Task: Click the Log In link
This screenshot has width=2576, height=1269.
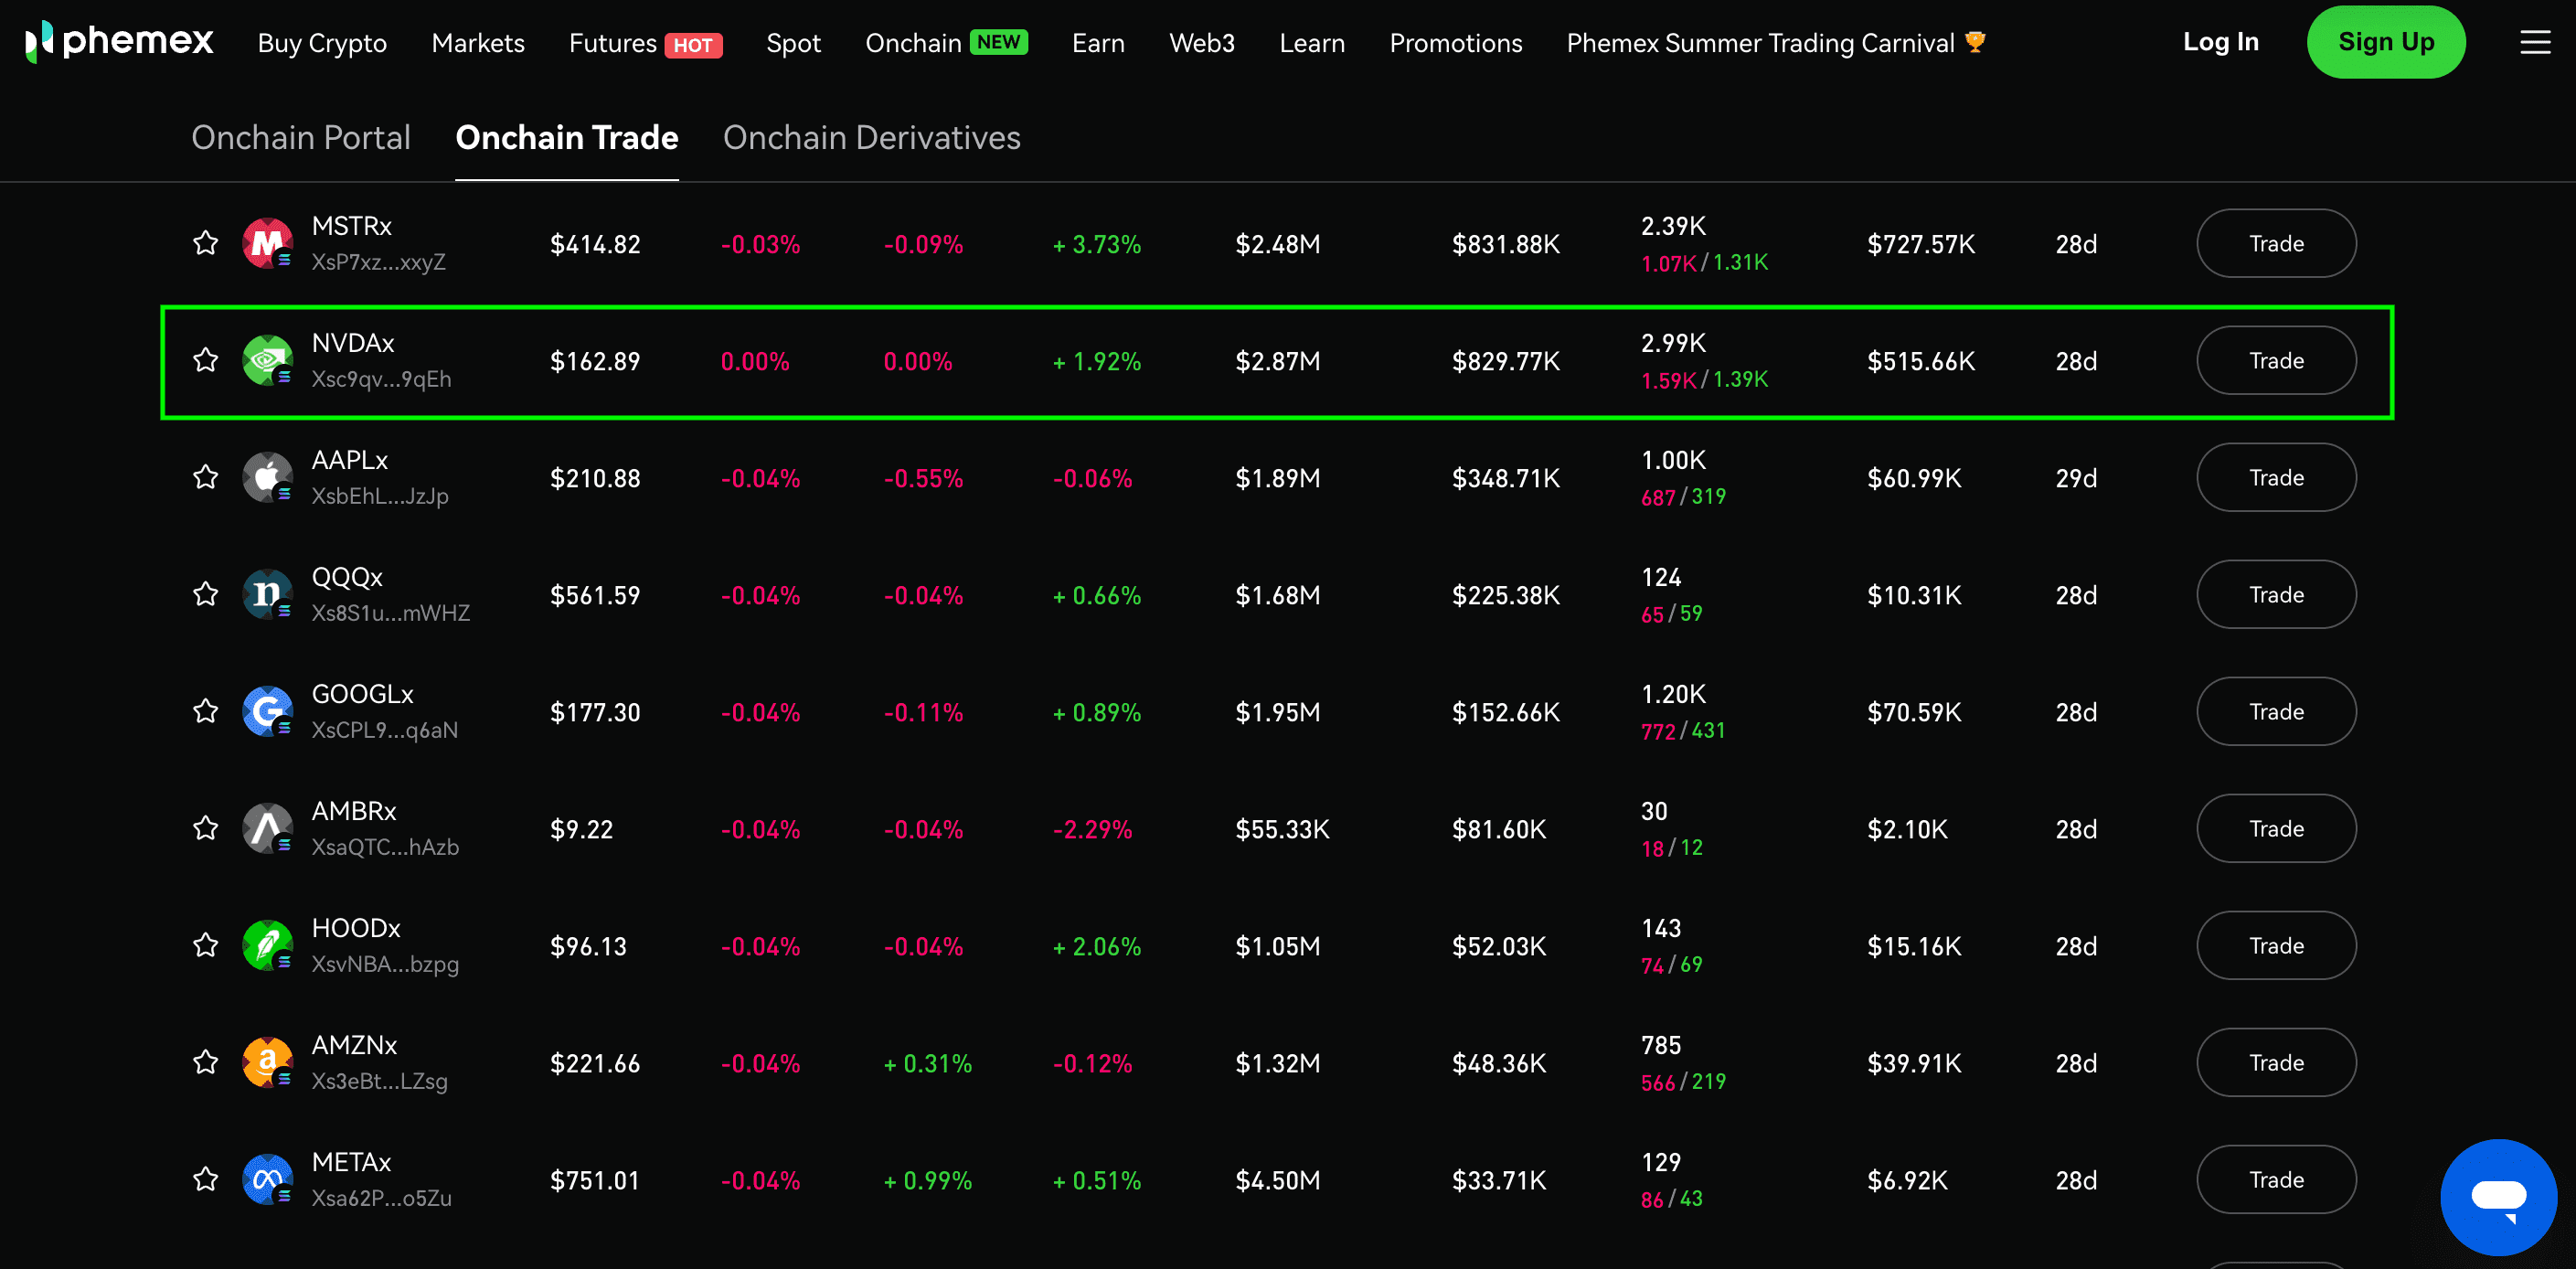Action: coord(2220,42)
